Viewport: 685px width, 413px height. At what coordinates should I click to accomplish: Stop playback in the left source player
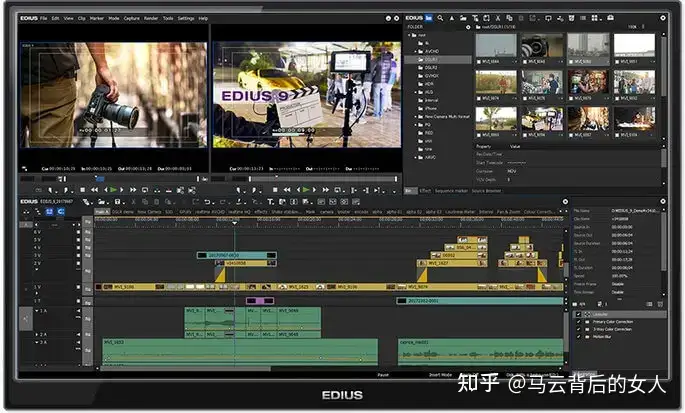pos(83,190)
